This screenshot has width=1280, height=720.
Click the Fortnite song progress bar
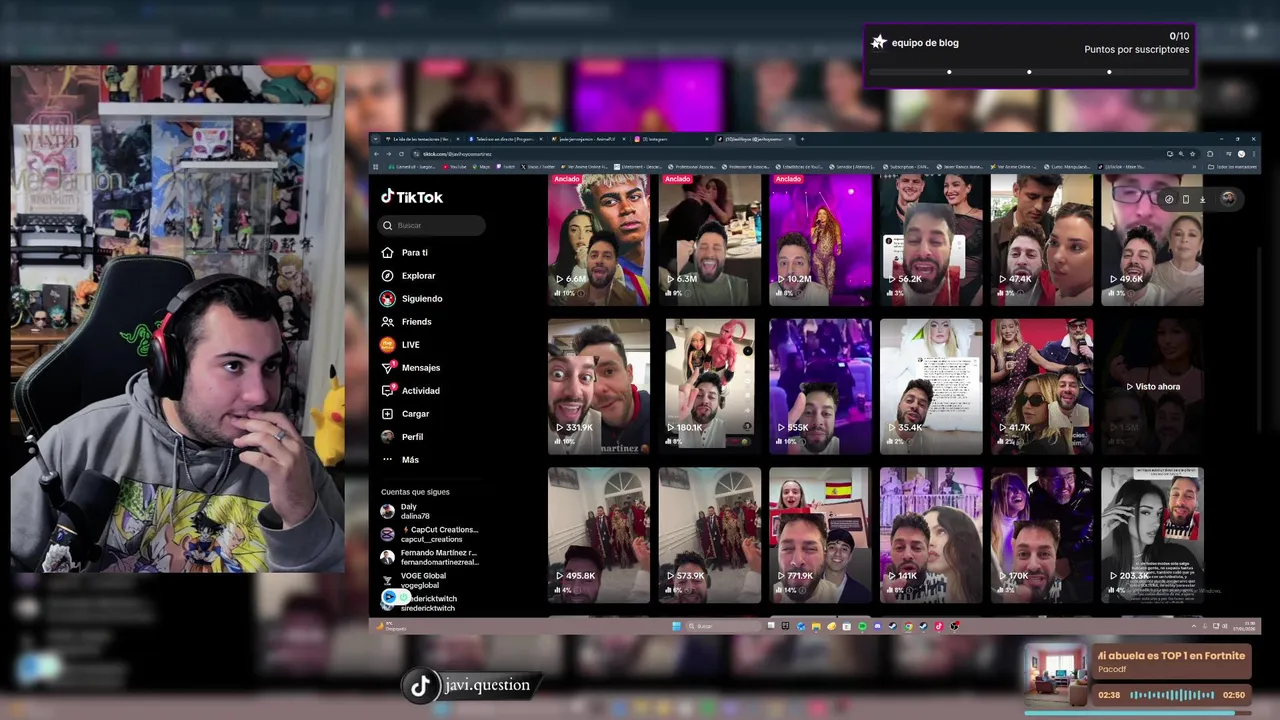(1138, 713)
